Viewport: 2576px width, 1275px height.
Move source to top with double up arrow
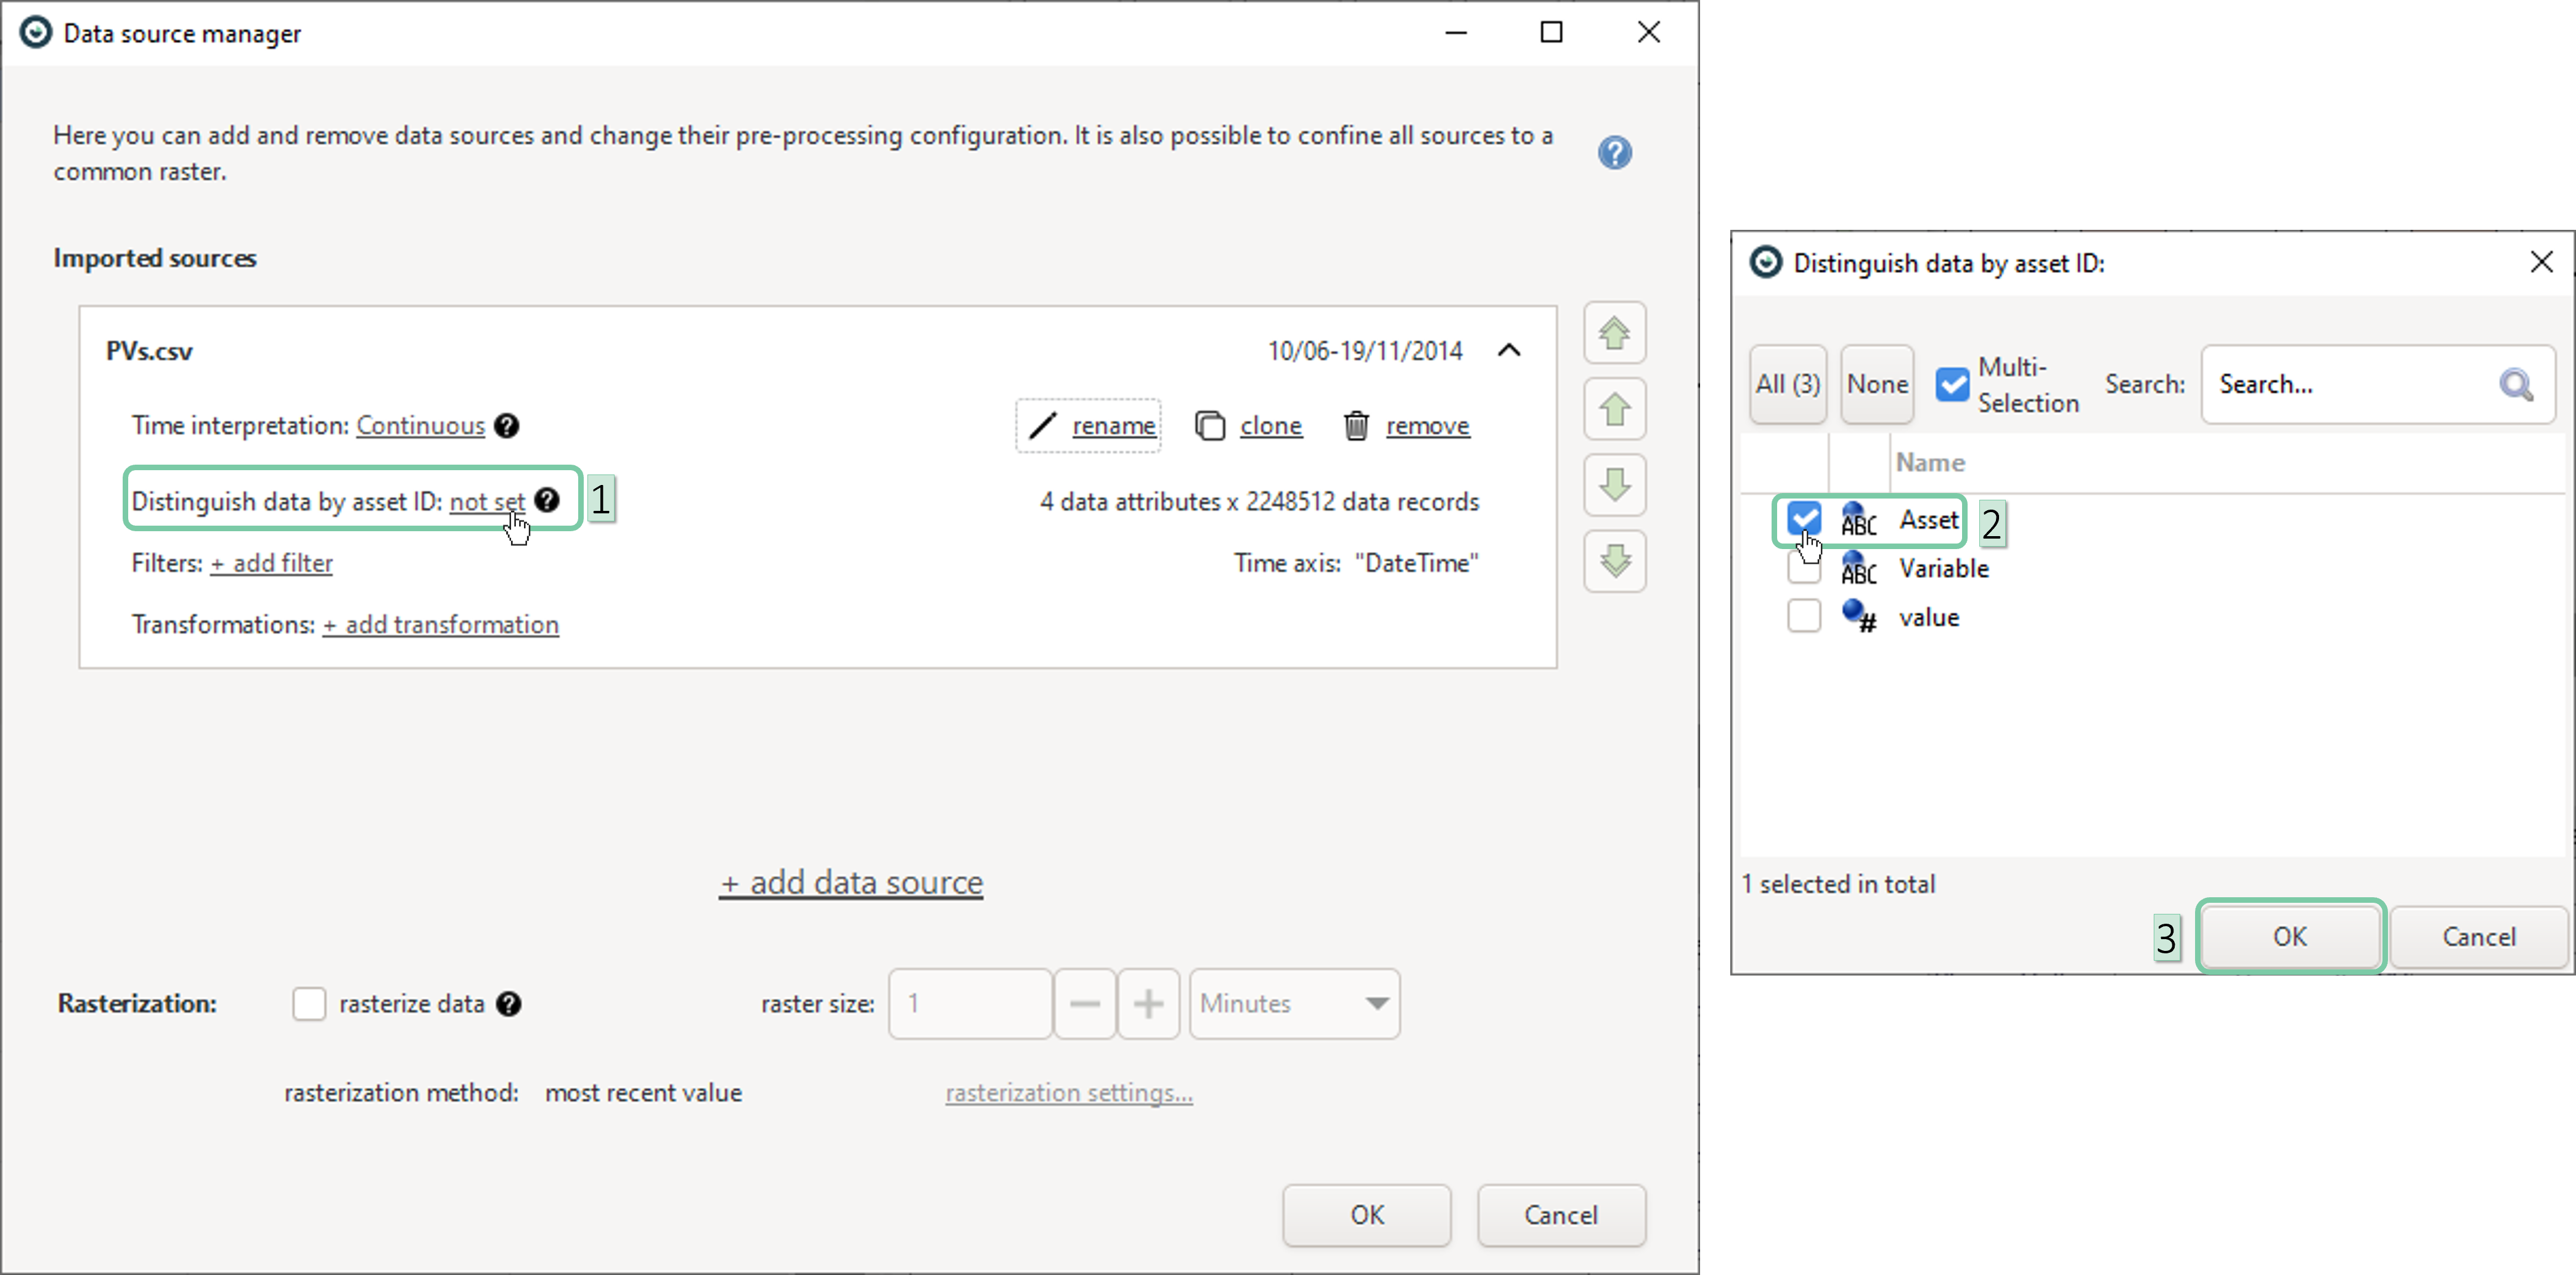click(1614, 333)
